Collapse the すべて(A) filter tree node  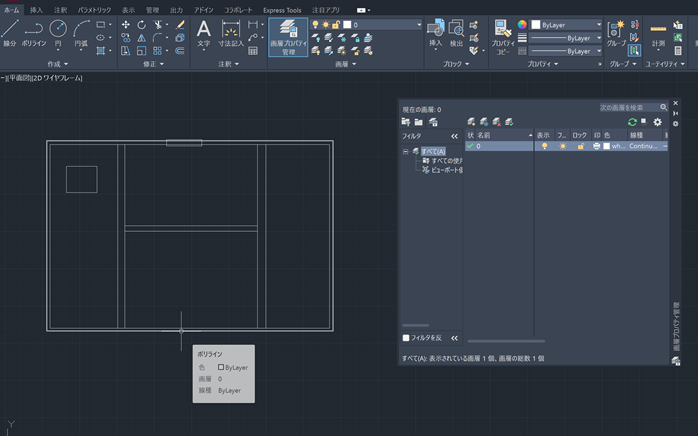point(406,151)
